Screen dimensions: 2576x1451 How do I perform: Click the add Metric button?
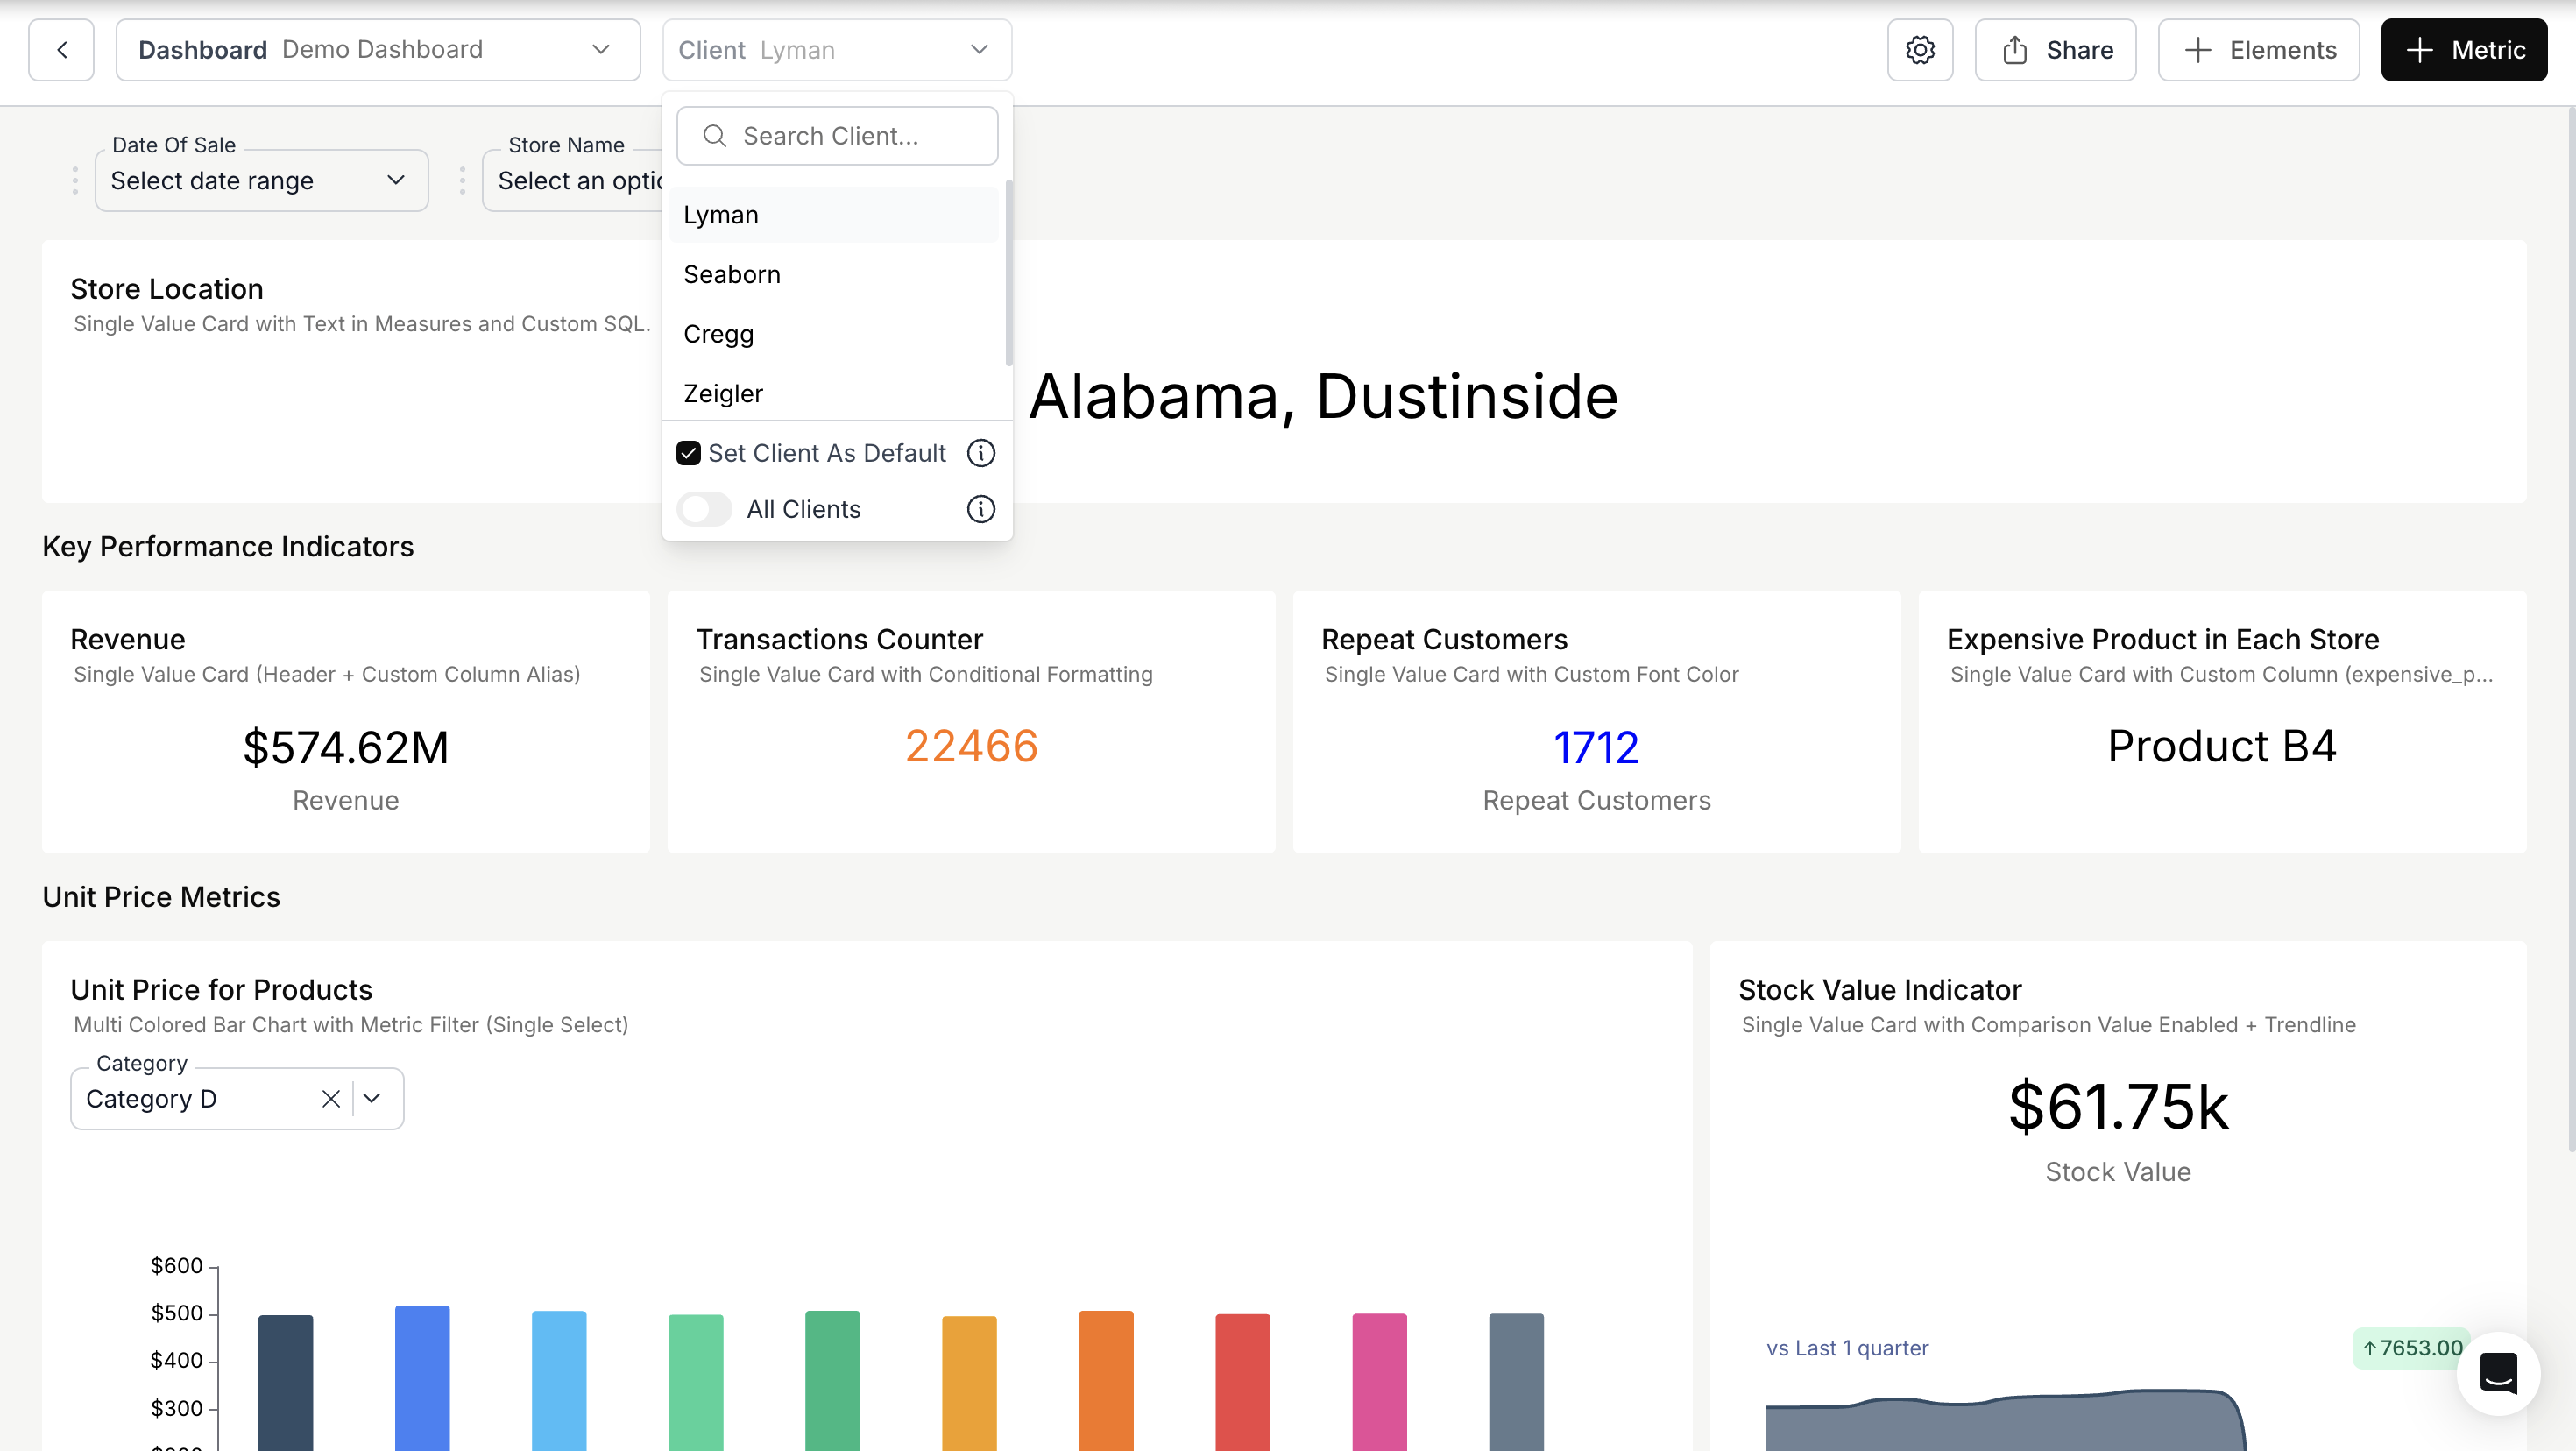[x=2463, y=50]
